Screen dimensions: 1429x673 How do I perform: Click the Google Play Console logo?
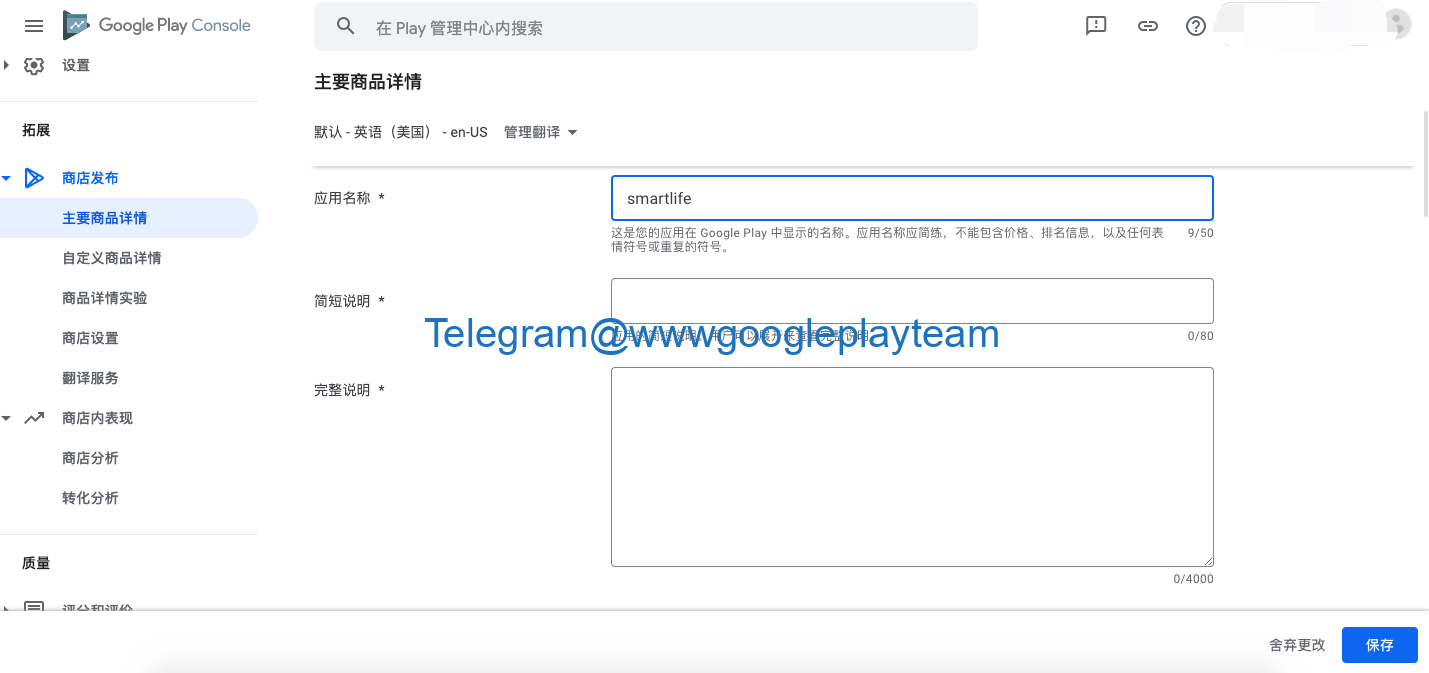[157, 26]
